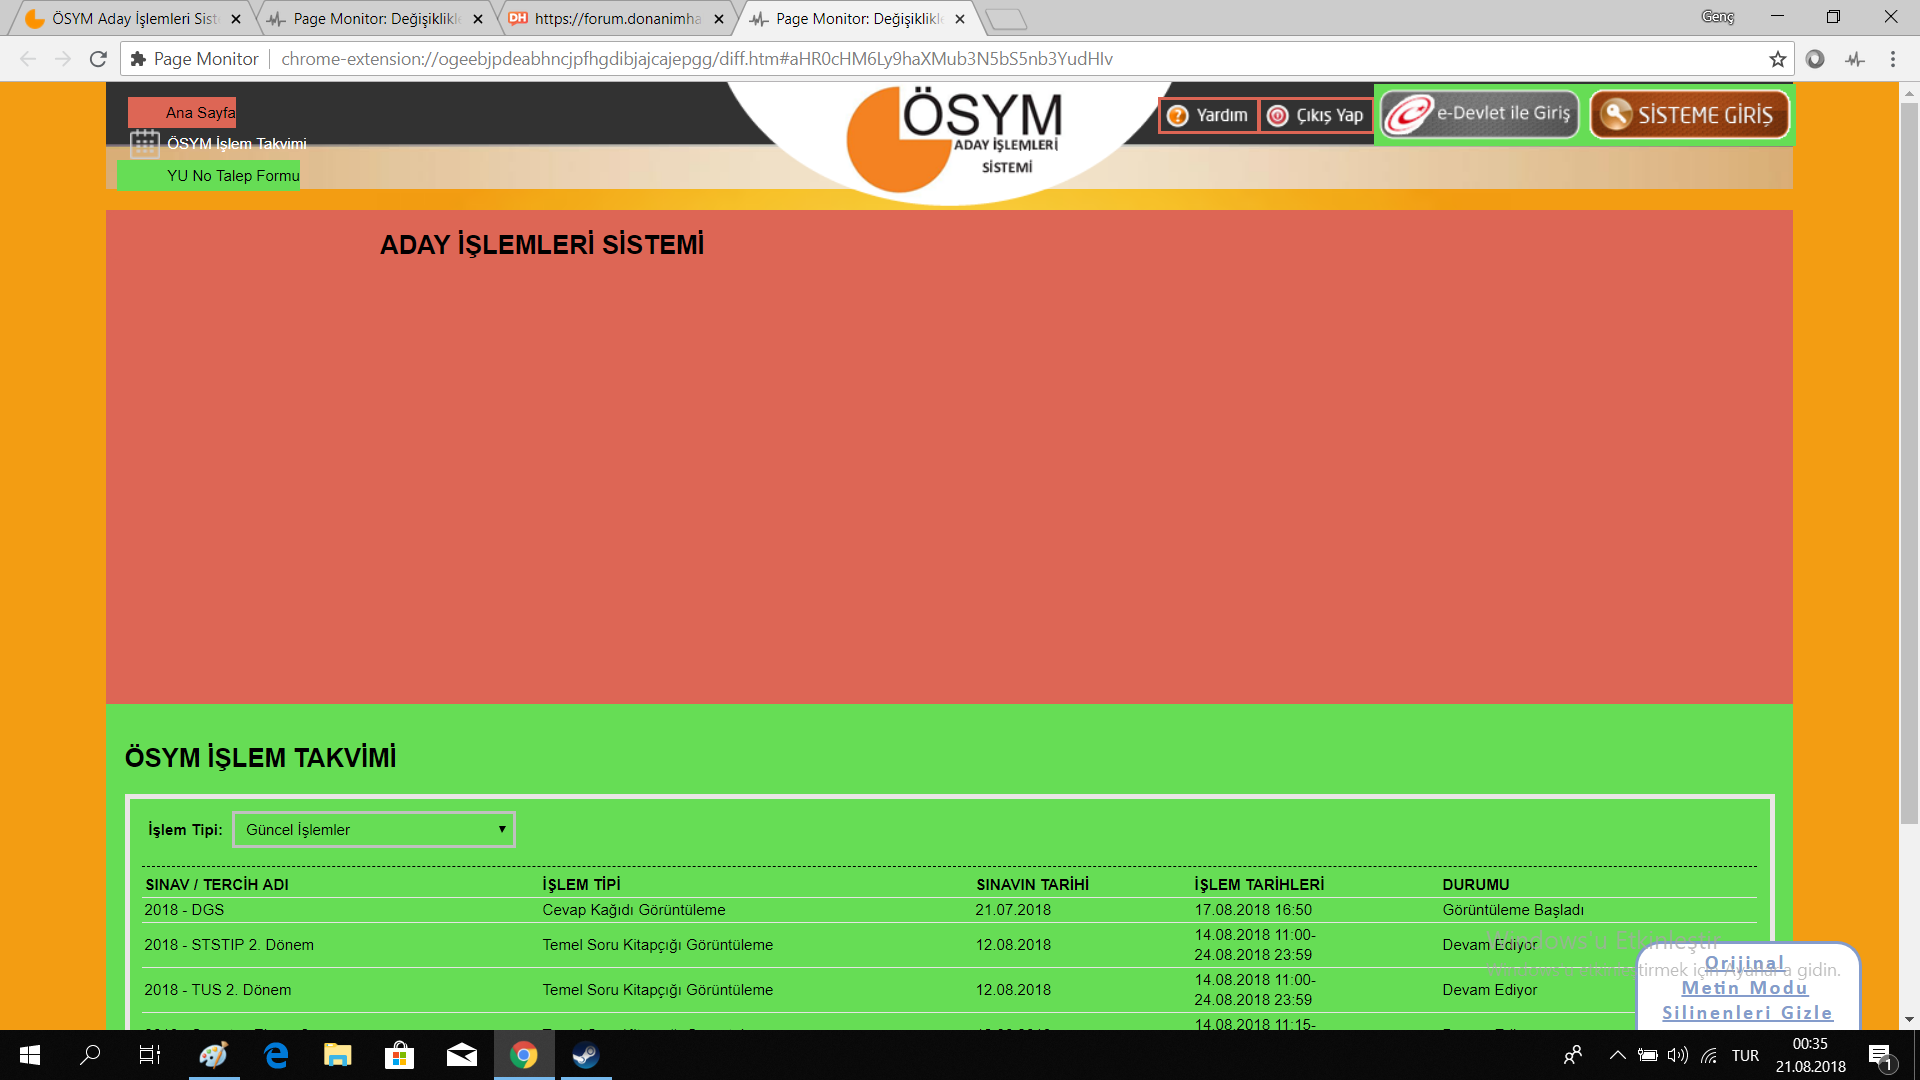
Task: Expand the İşlem Tipi dropdown
Action: point(374,830)
